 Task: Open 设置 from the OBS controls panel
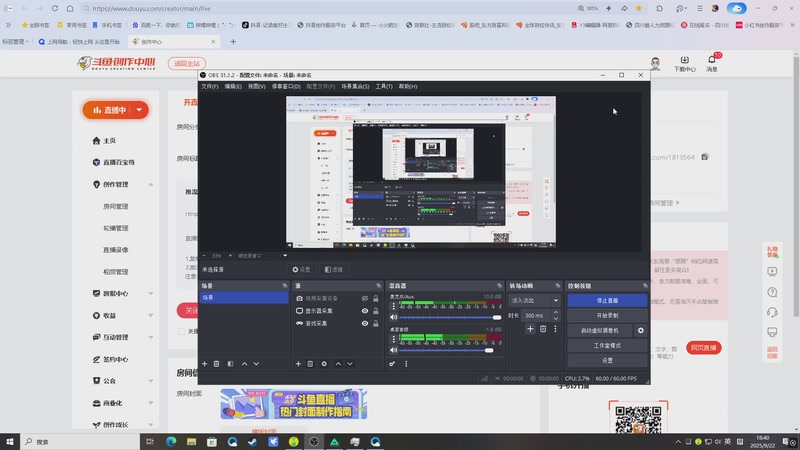[607, 360]
